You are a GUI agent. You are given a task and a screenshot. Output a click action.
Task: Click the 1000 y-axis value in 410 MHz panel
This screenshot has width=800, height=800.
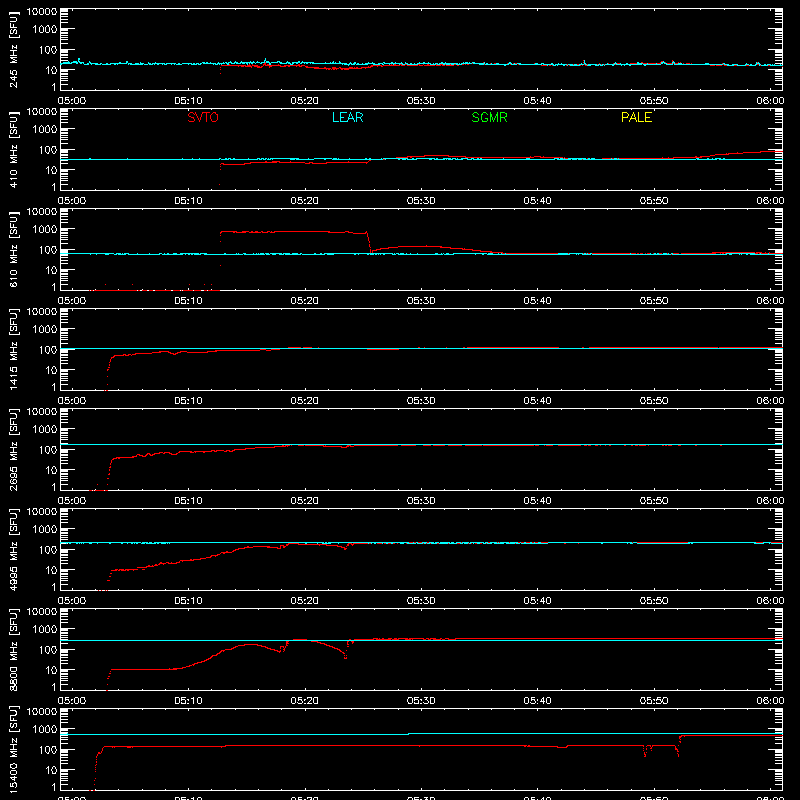tap(45, 130)
